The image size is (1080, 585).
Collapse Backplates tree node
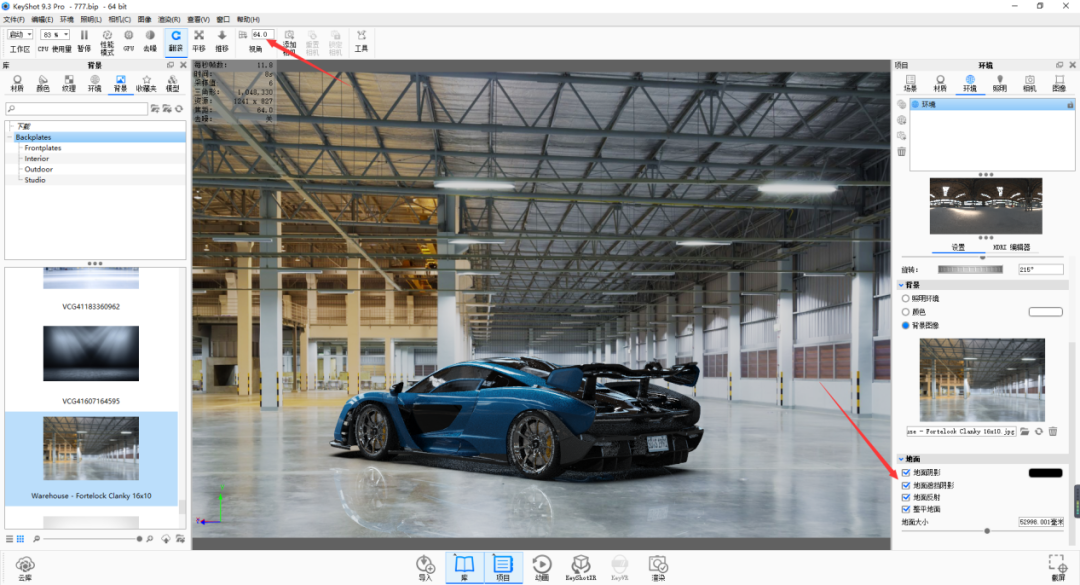pyautogui.click(x=10, y=137)
